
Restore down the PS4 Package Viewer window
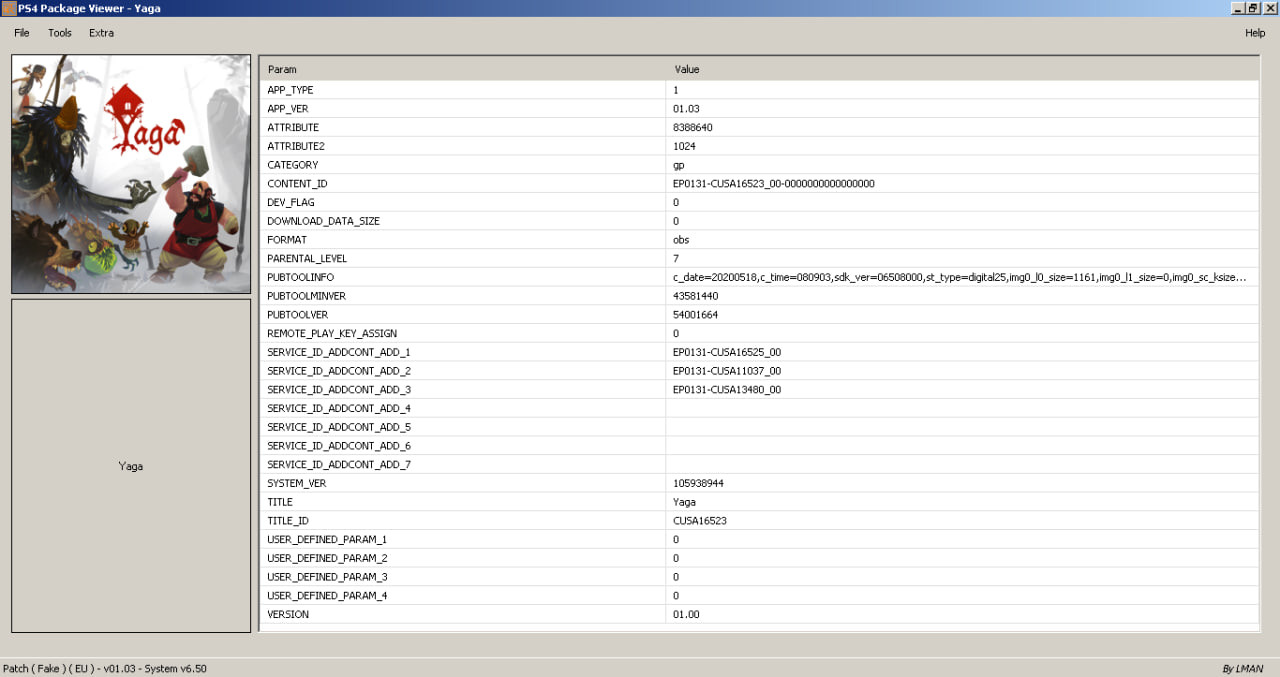[x=1253, y=8]
